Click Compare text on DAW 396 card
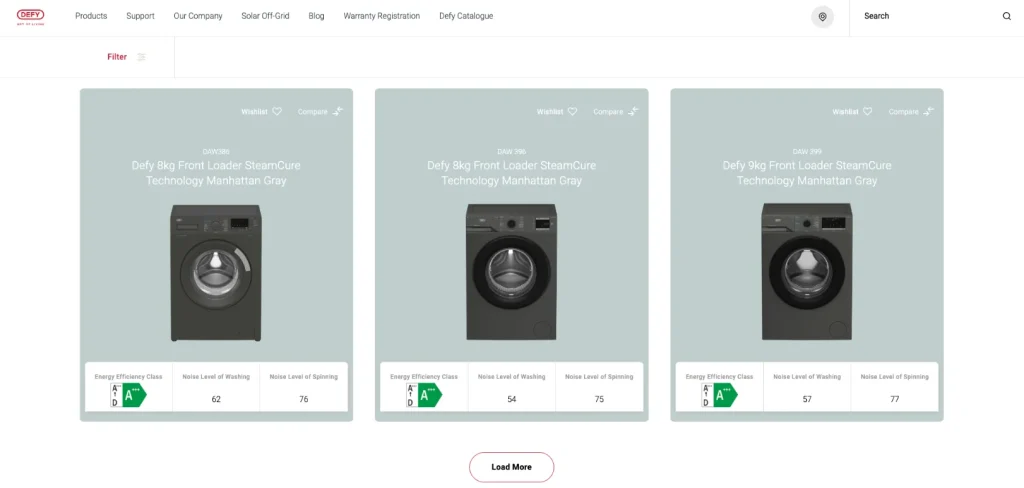This screenshot has width=1024, height=488. coord(608,112)
